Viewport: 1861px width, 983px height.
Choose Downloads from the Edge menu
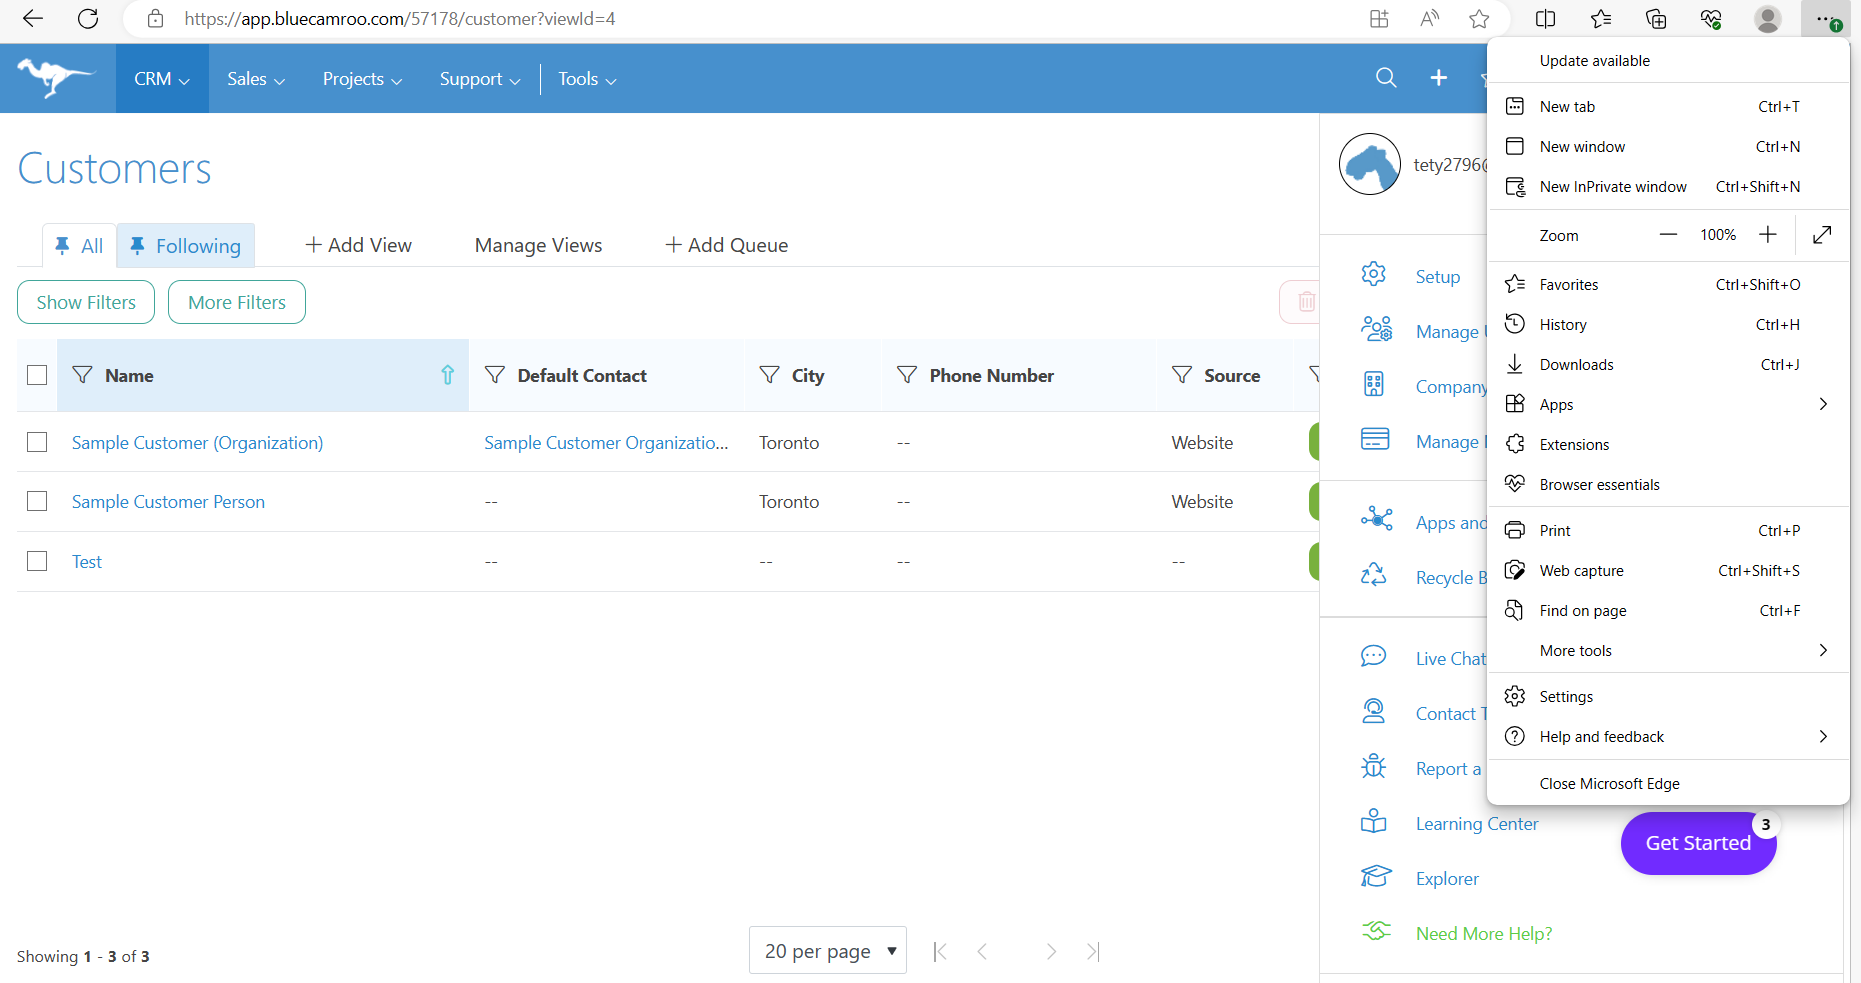pos(1668,365)
